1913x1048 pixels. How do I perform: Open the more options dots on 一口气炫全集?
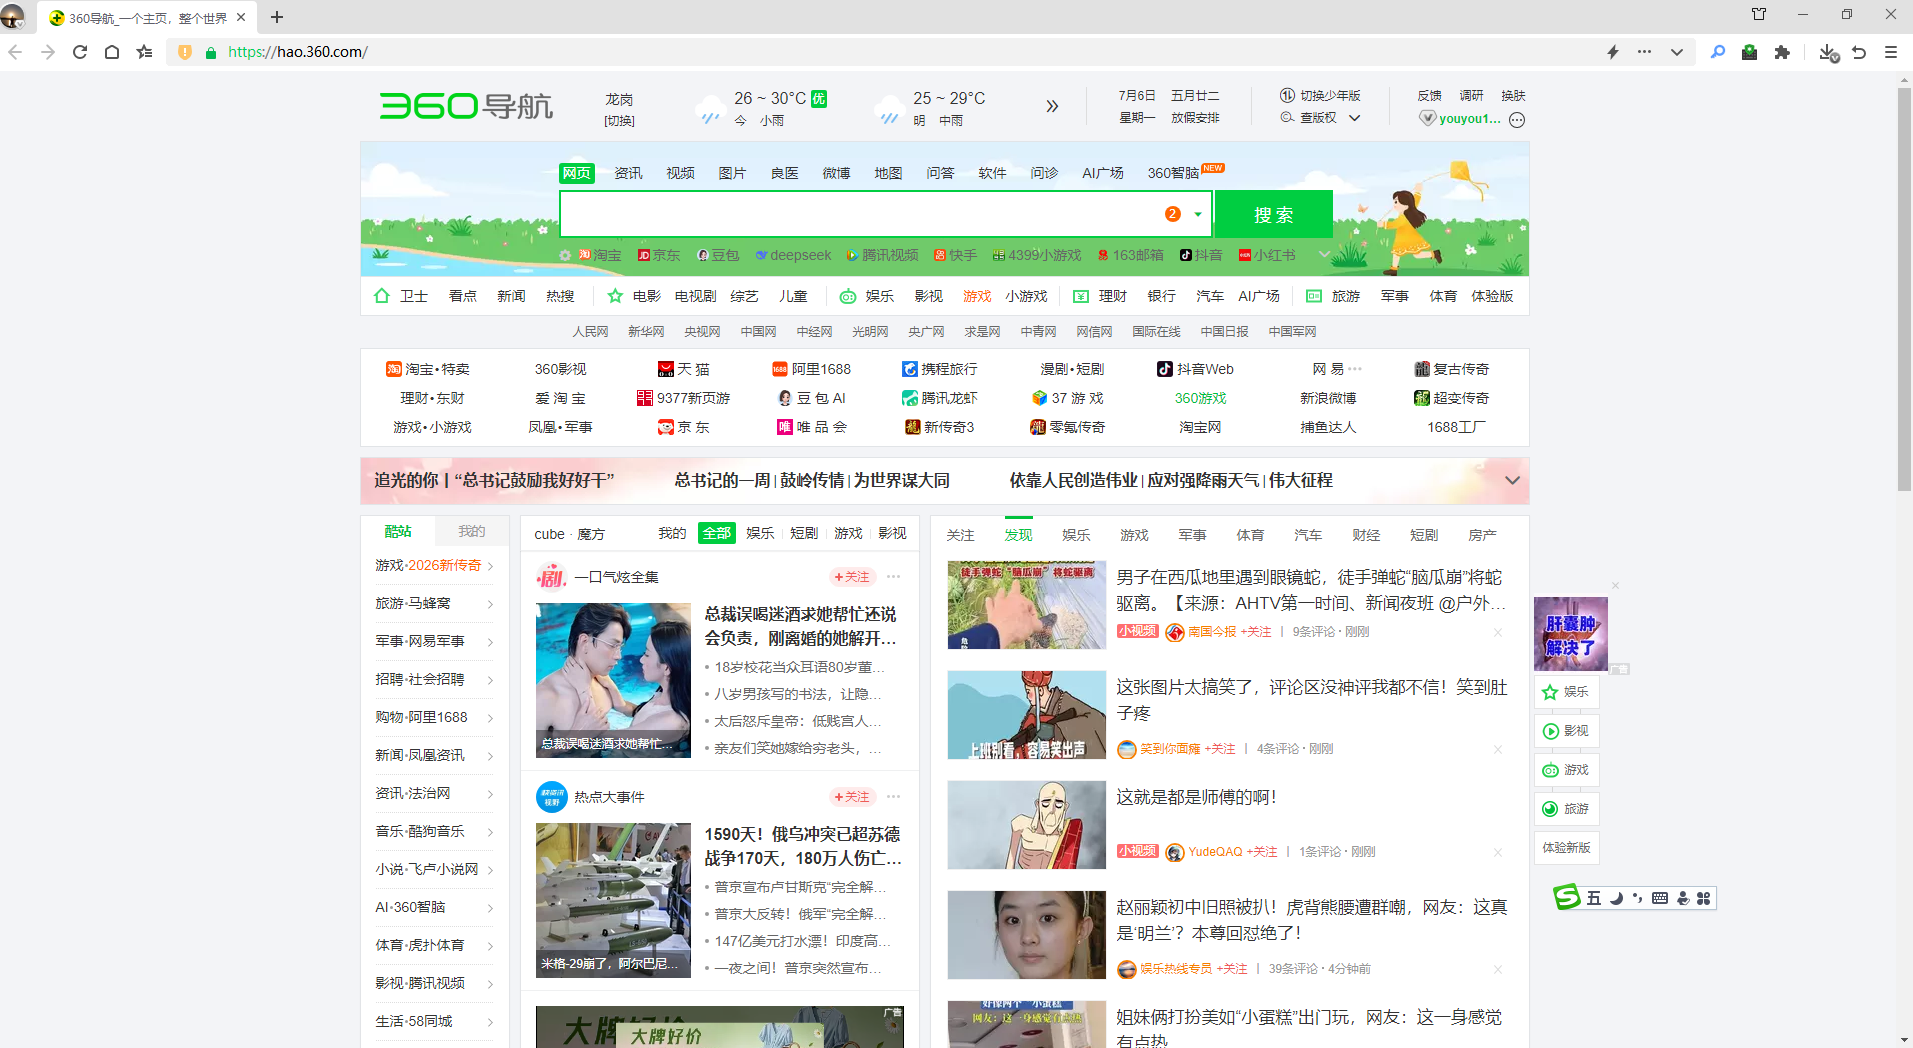coord(893,577)
